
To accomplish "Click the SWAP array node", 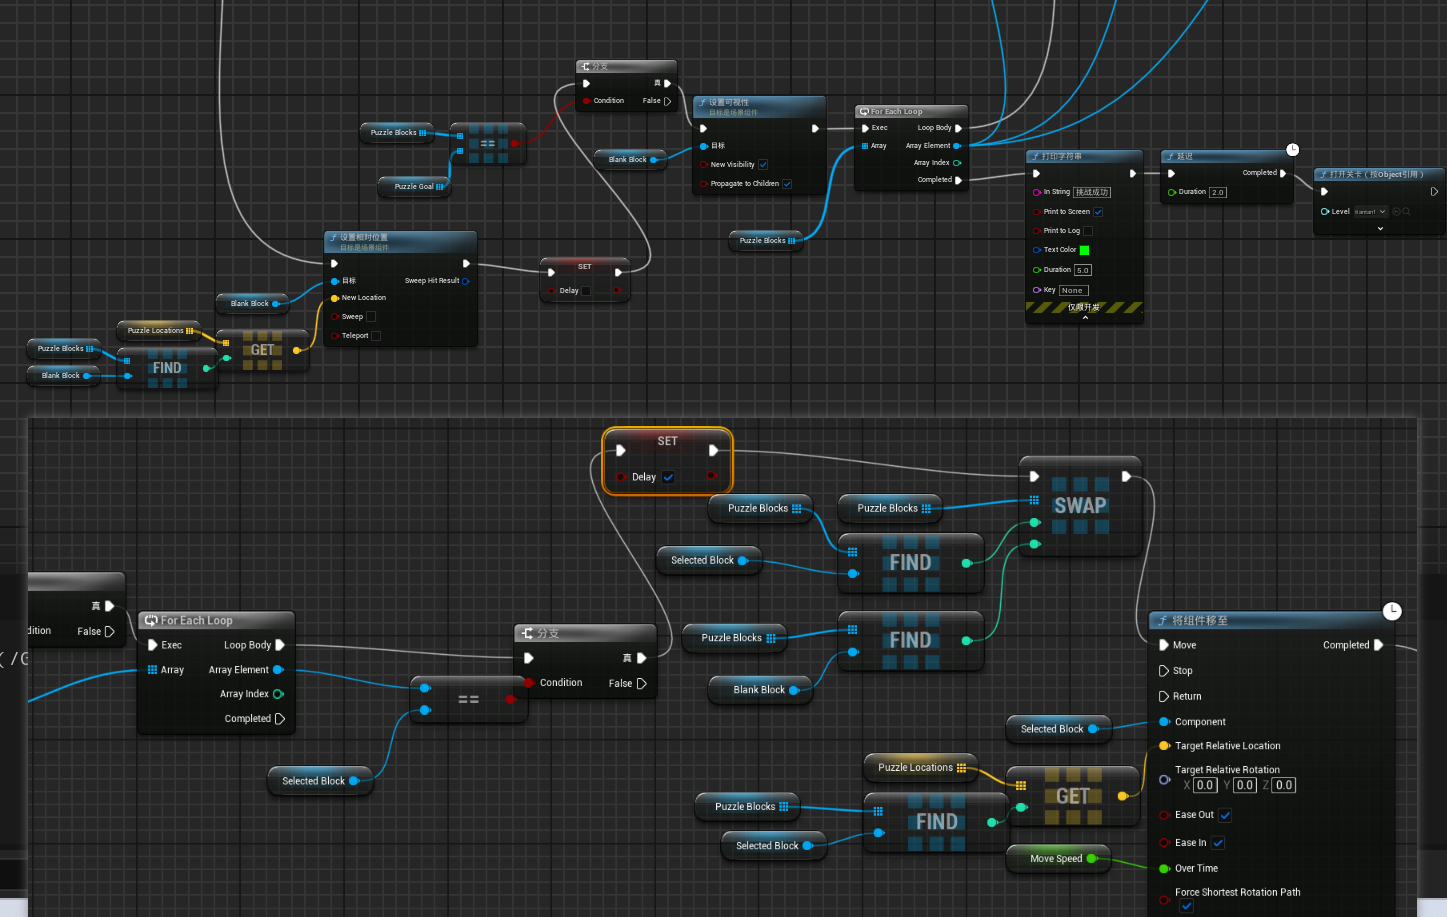I will (x=1080, y=506).
